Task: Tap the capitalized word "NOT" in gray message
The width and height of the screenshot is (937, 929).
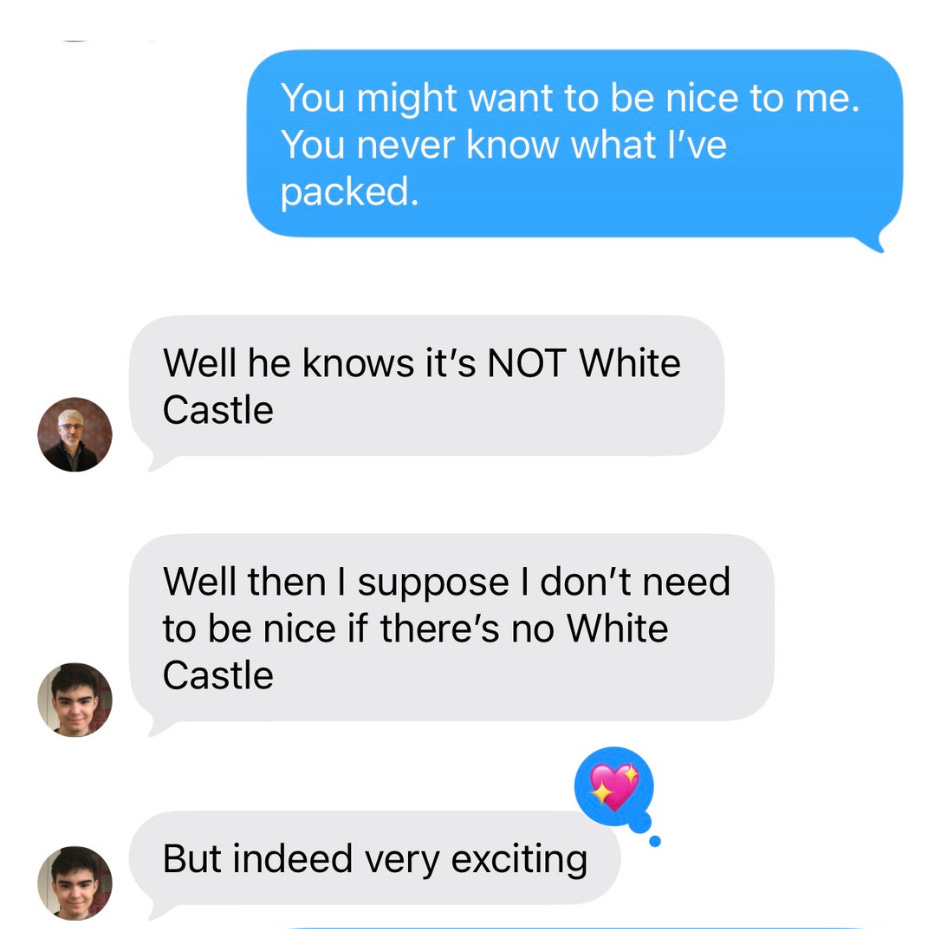Action: coord(526,363)
